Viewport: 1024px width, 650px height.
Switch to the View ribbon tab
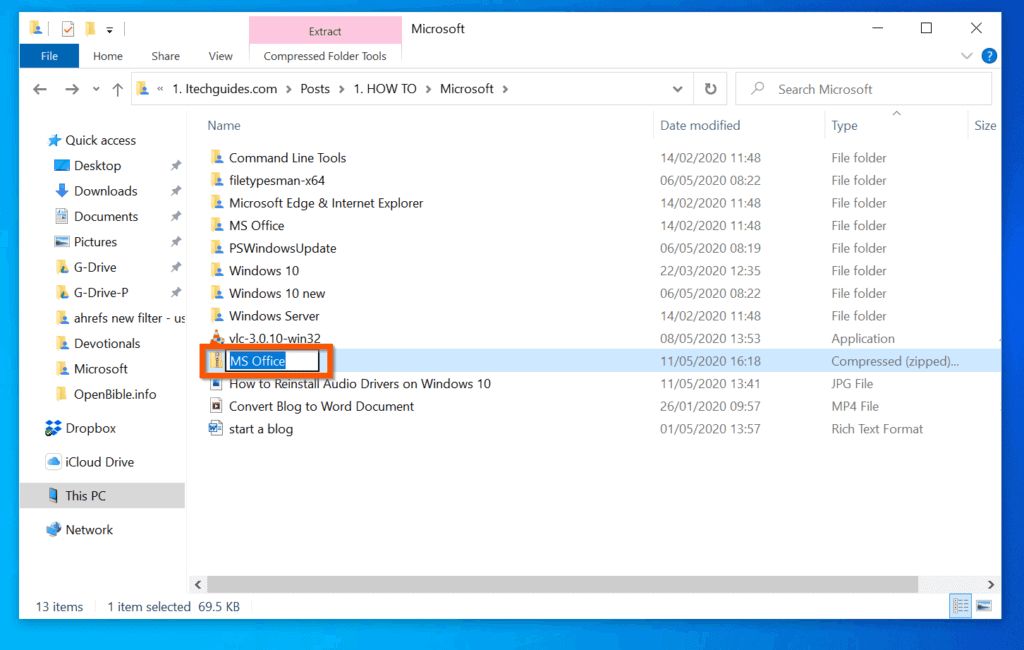(x=220, y=56)
